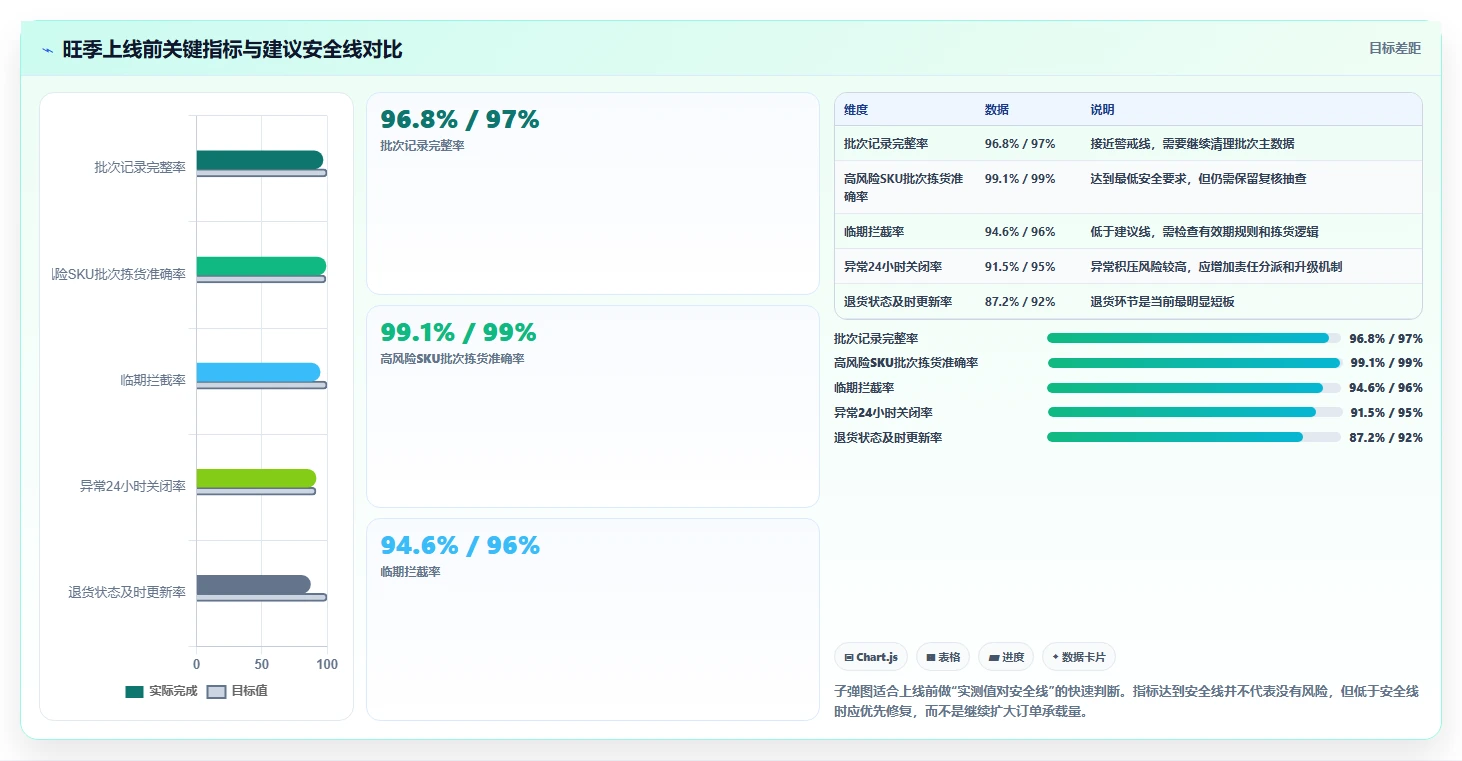Click progress list value 87.2% / 92%
1462x761 pixels.
1386,438
